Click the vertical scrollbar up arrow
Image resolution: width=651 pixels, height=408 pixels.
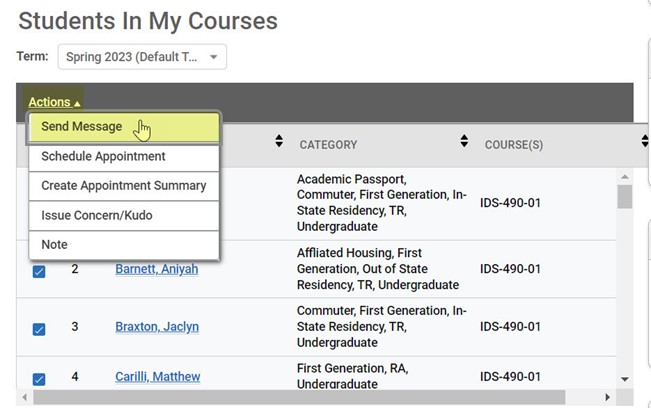coord(624,177)
